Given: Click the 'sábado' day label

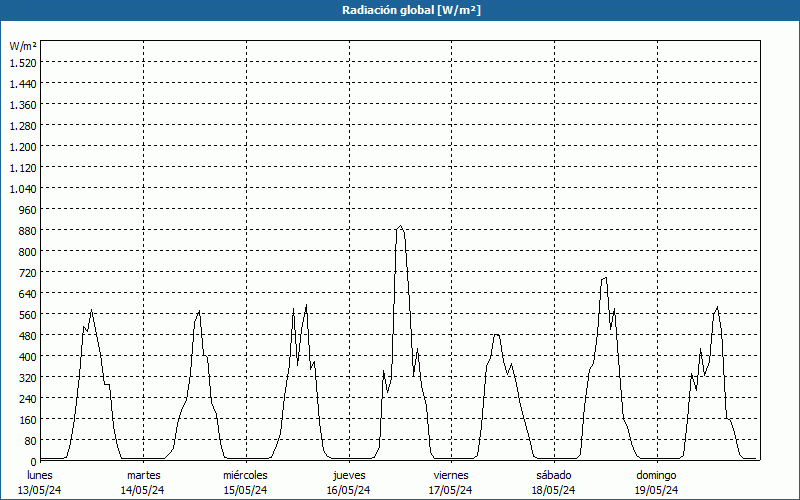Looking at the screenshot, I should (554, 475).
